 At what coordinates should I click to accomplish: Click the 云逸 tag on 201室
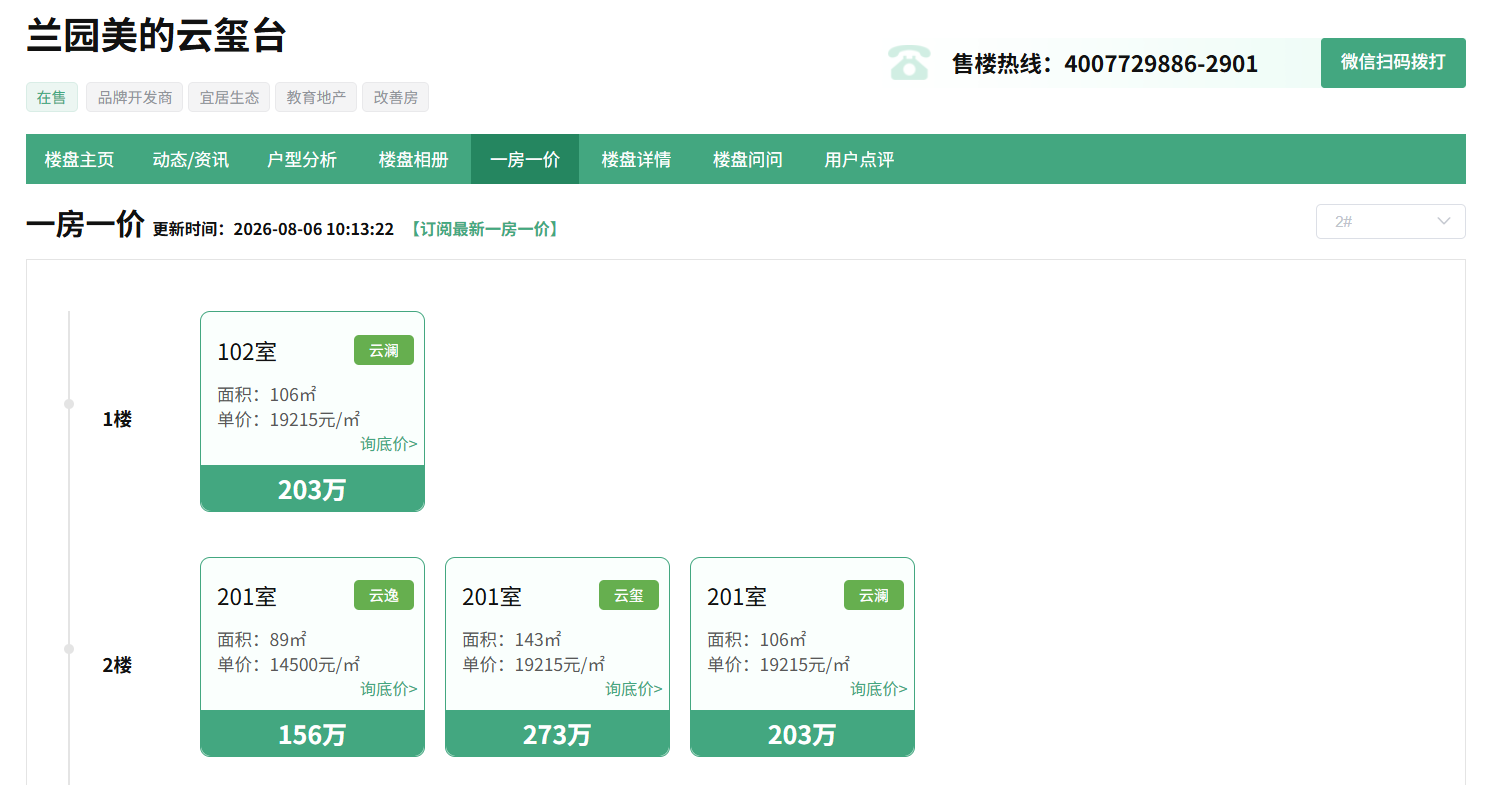[x=384, y=595]
